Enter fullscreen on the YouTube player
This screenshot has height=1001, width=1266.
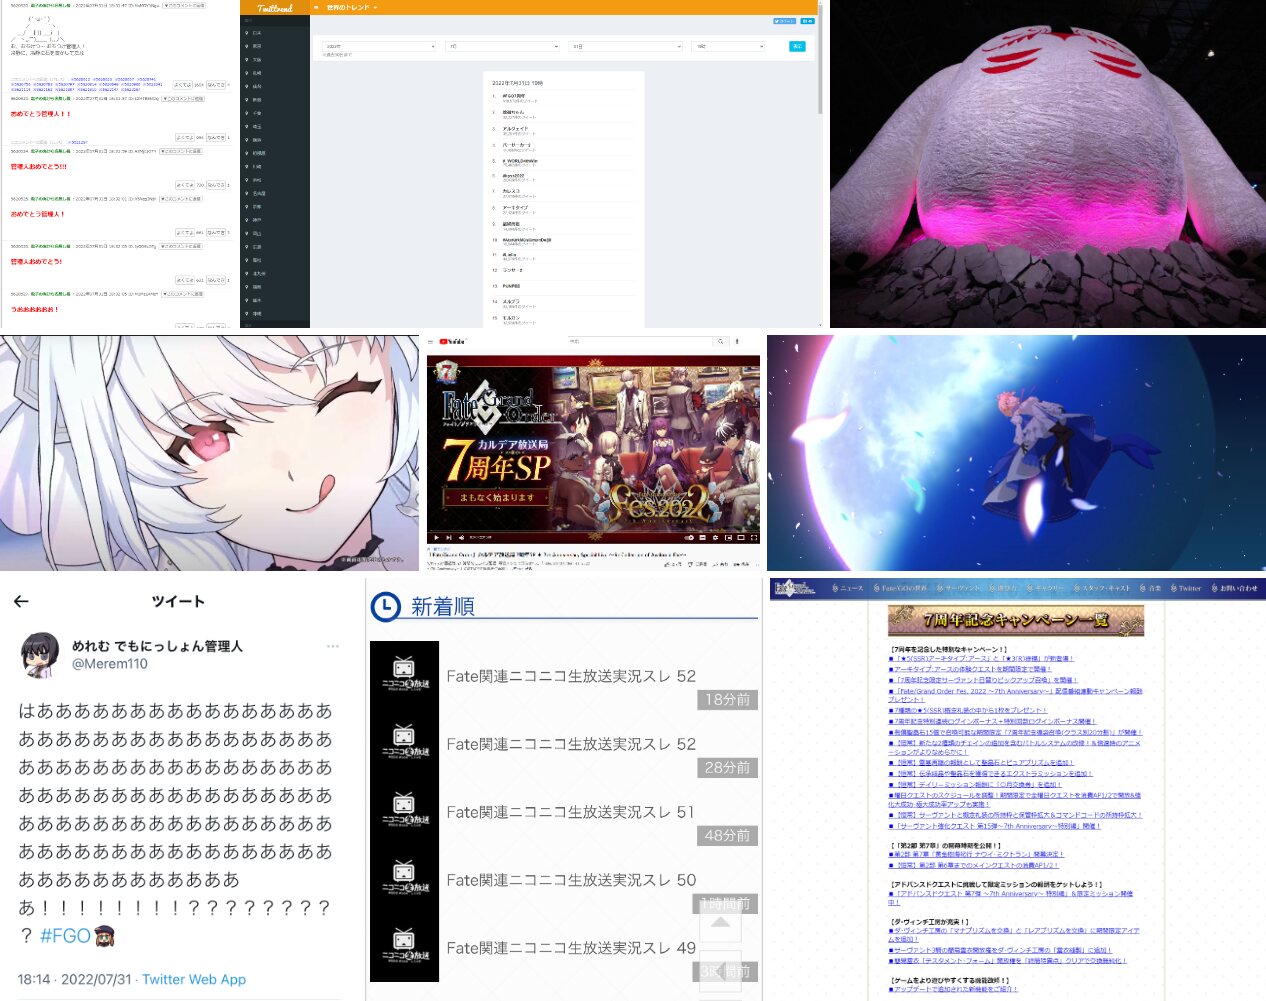tap(753, 537)
